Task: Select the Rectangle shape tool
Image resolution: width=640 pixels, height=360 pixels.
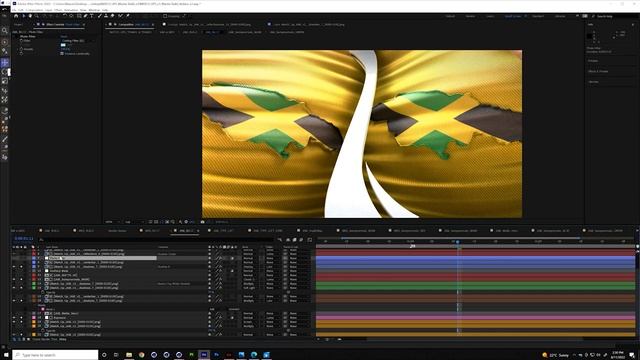Action: tap(79, 16)
